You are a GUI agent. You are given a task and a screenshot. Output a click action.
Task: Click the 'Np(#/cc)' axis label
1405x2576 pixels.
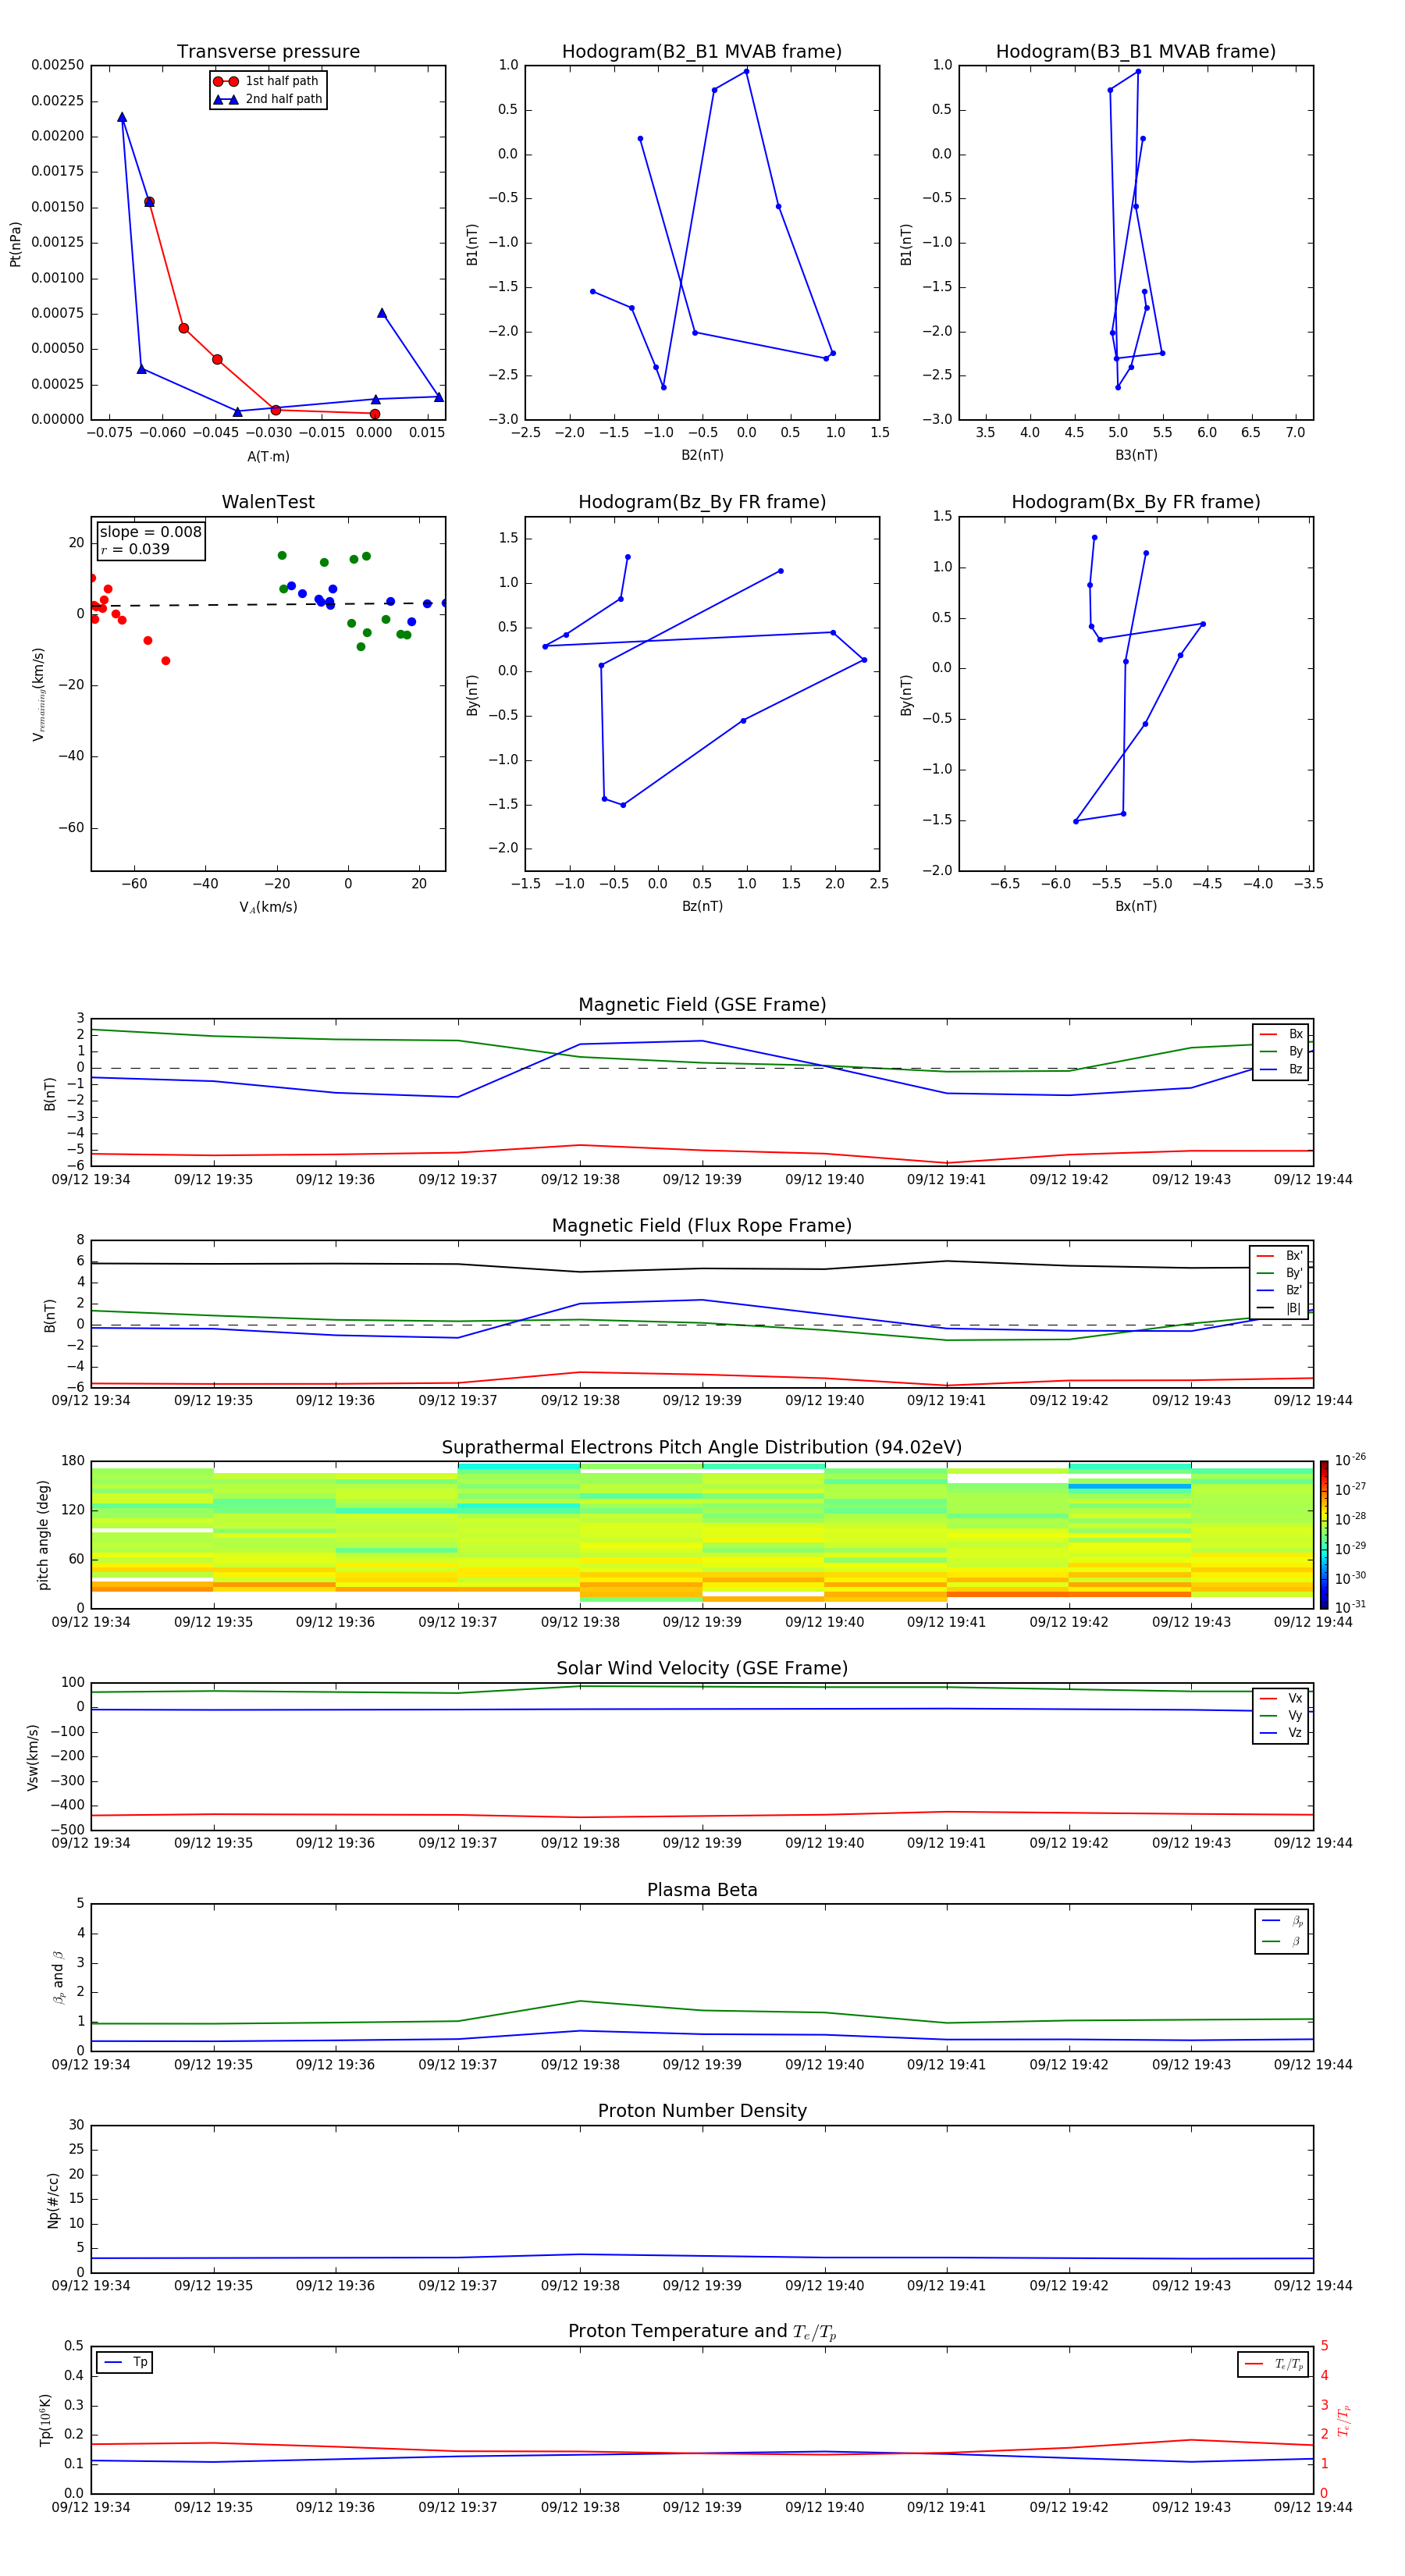point(53,2199)
